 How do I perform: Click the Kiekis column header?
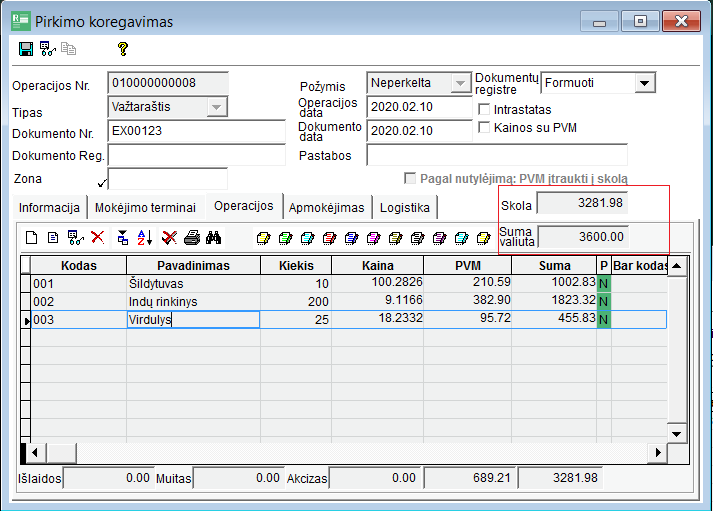click(x=296, y=266)
